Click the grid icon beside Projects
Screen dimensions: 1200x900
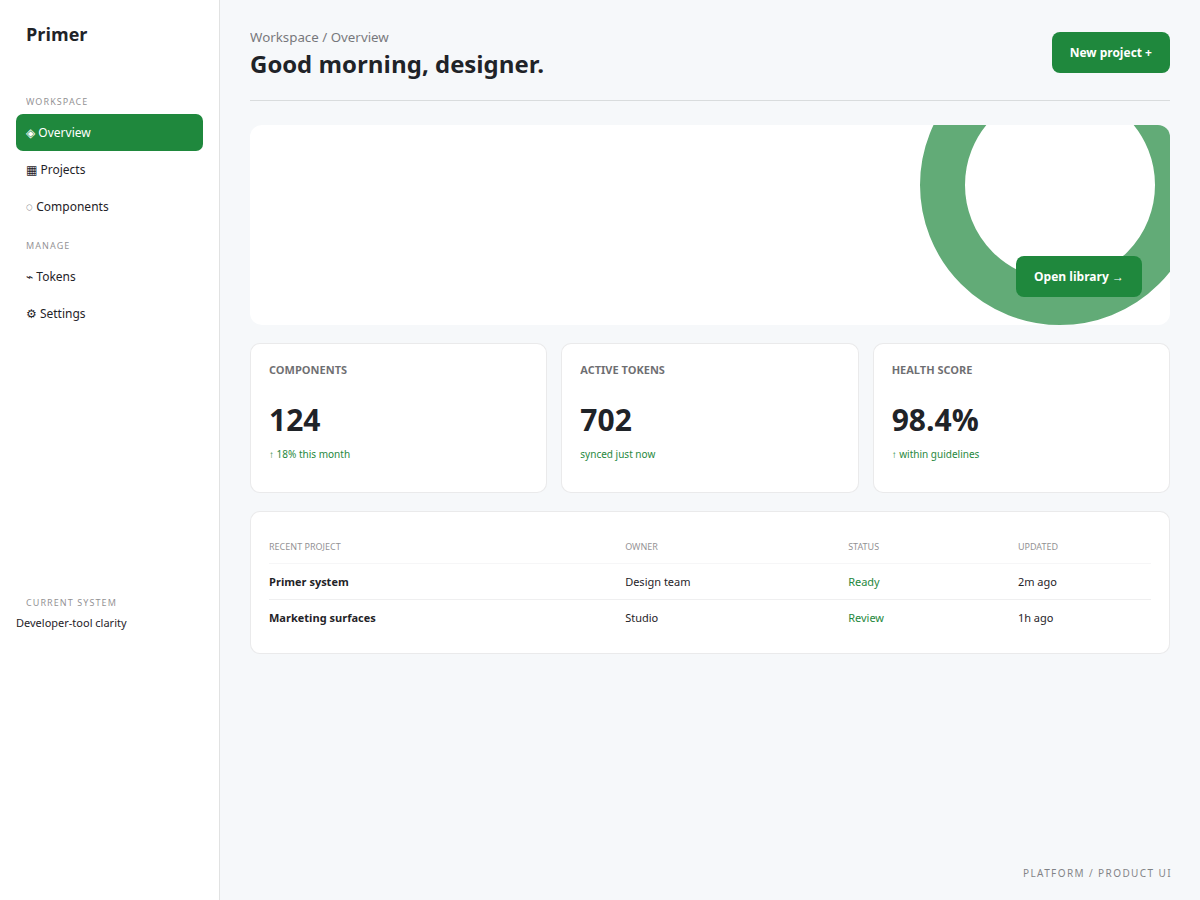click(31, 170)
